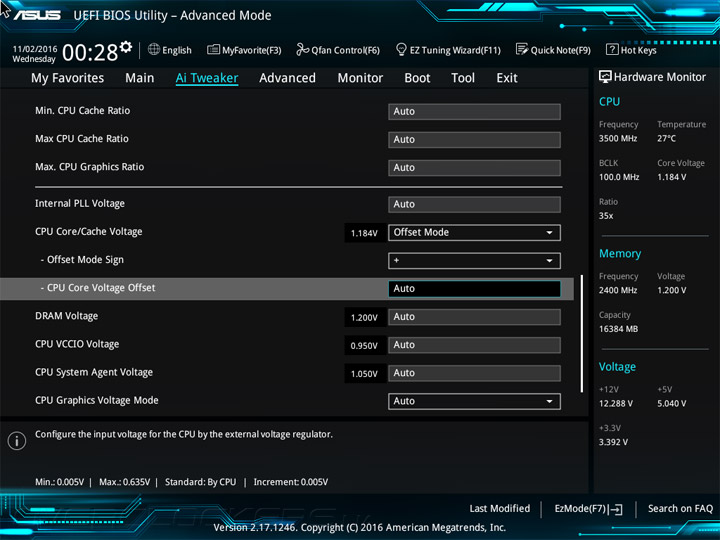Click the DRAM Voltage Auto field
This screenshot has width=720, height=540.
point(474,316)
